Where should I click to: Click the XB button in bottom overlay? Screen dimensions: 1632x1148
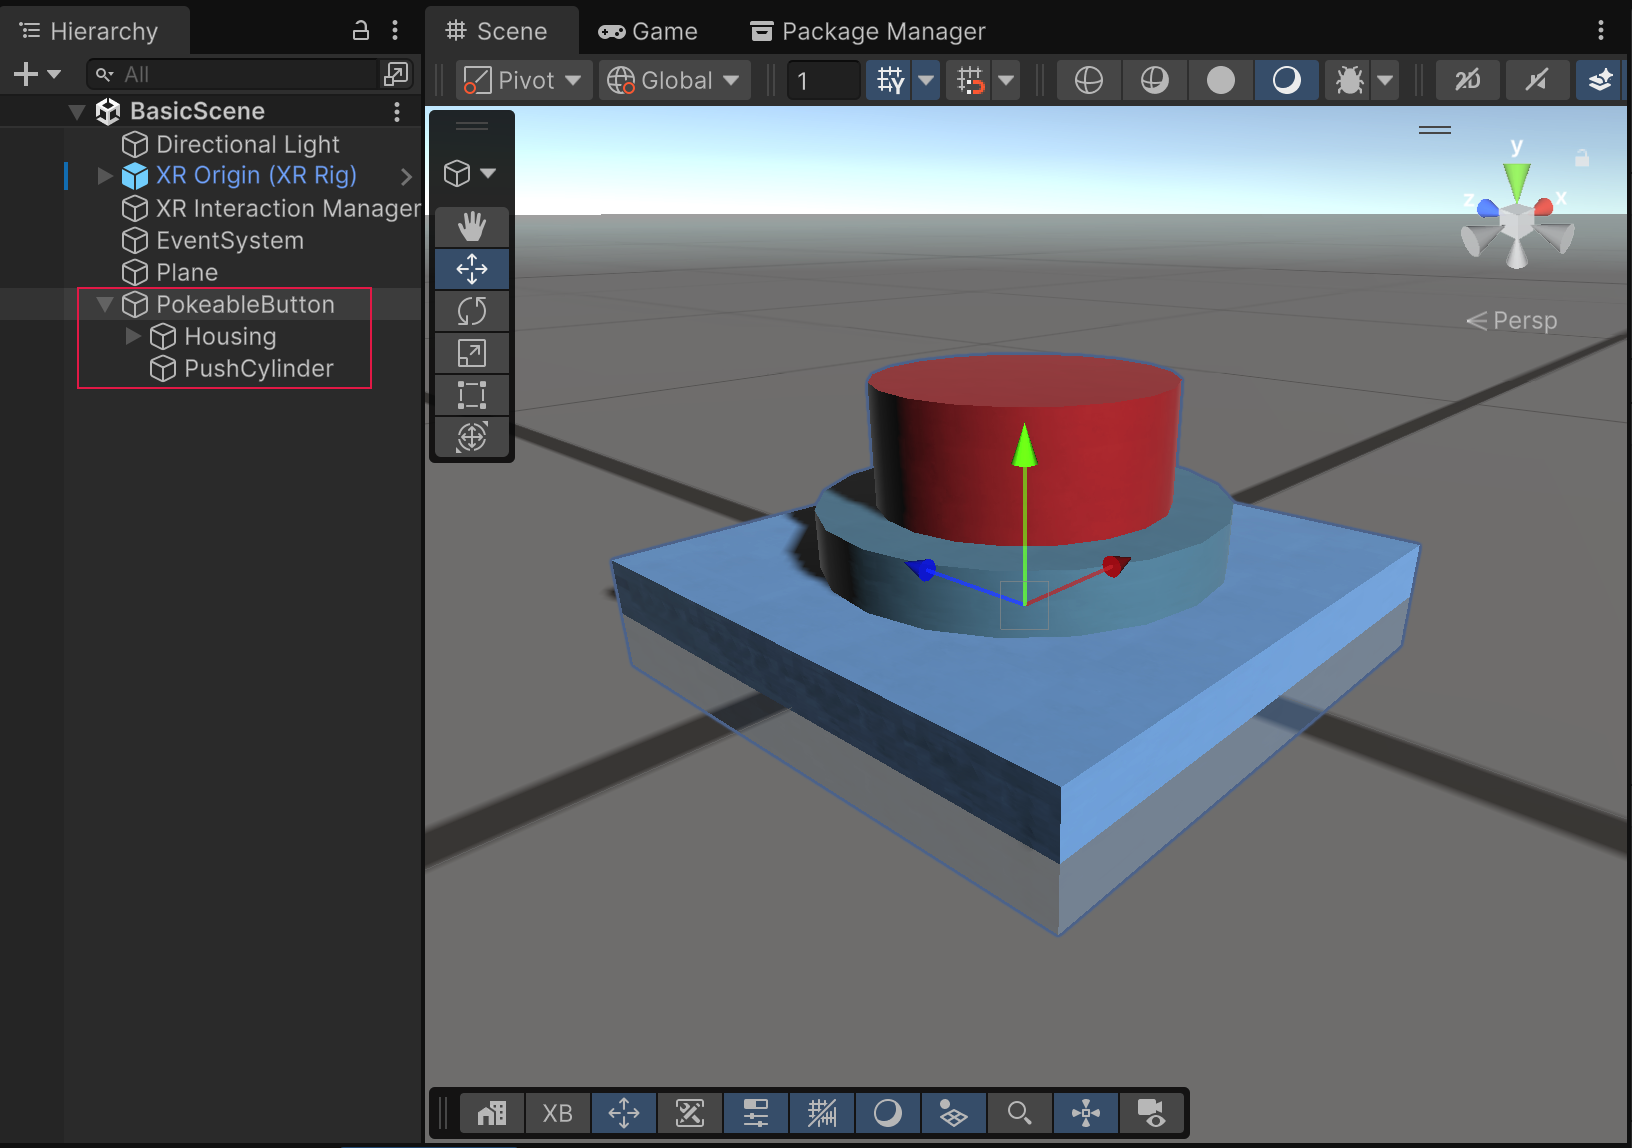pyautogui.click(x=557, y=1113)
